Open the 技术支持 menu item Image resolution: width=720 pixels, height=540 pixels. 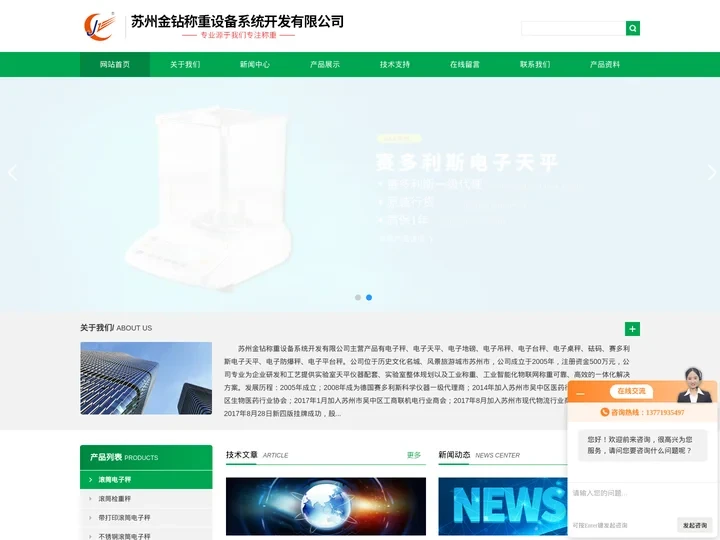click(x=395, y=64)
